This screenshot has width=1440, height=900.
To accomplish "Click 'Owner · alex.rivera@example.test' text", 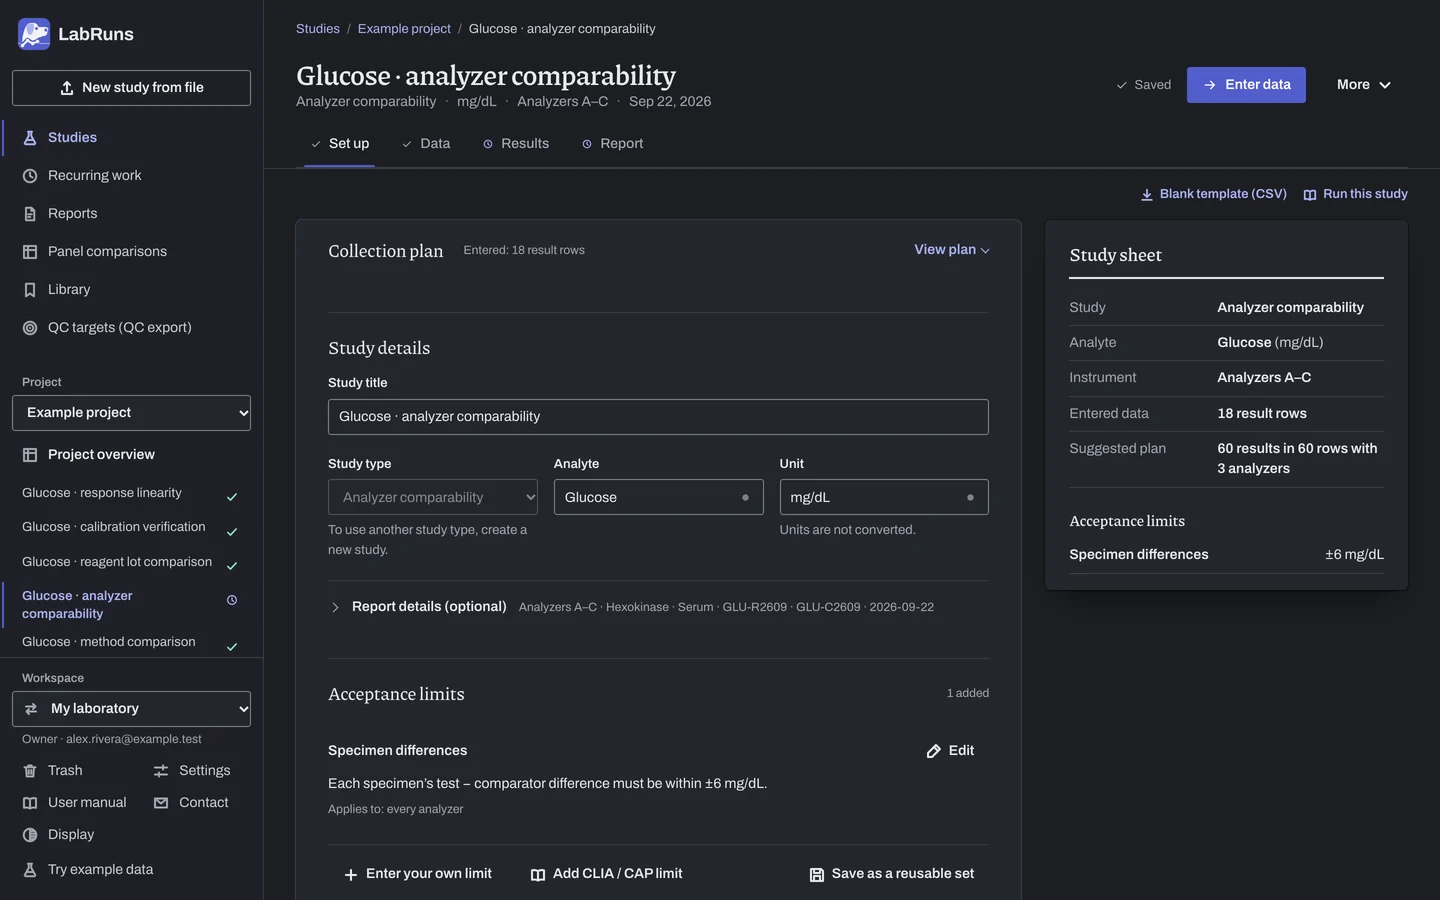I will pyautogui.click(x=112, y=739).
